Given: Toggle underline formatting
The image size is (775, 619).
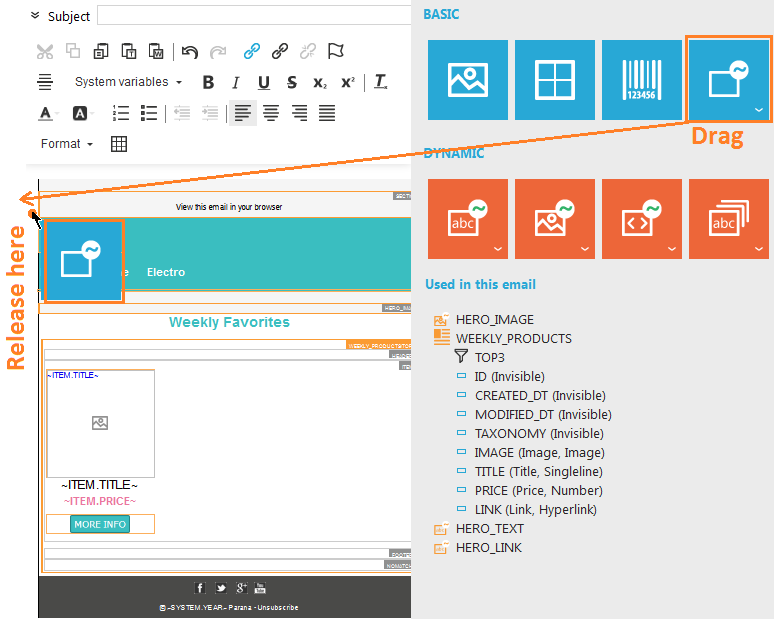Looking at the screenshot, I should coord(264,83).
